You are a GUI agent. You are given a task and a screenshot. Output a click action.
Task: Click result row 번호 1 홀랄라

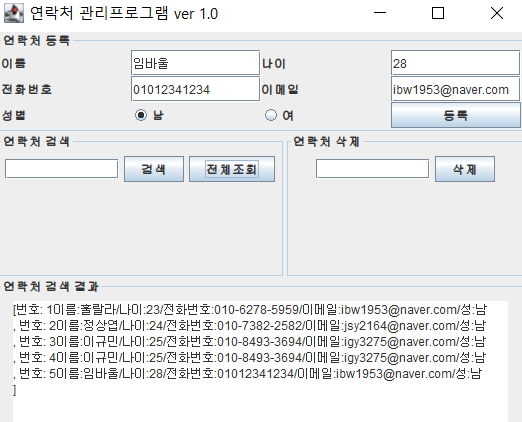coord(250,310)
